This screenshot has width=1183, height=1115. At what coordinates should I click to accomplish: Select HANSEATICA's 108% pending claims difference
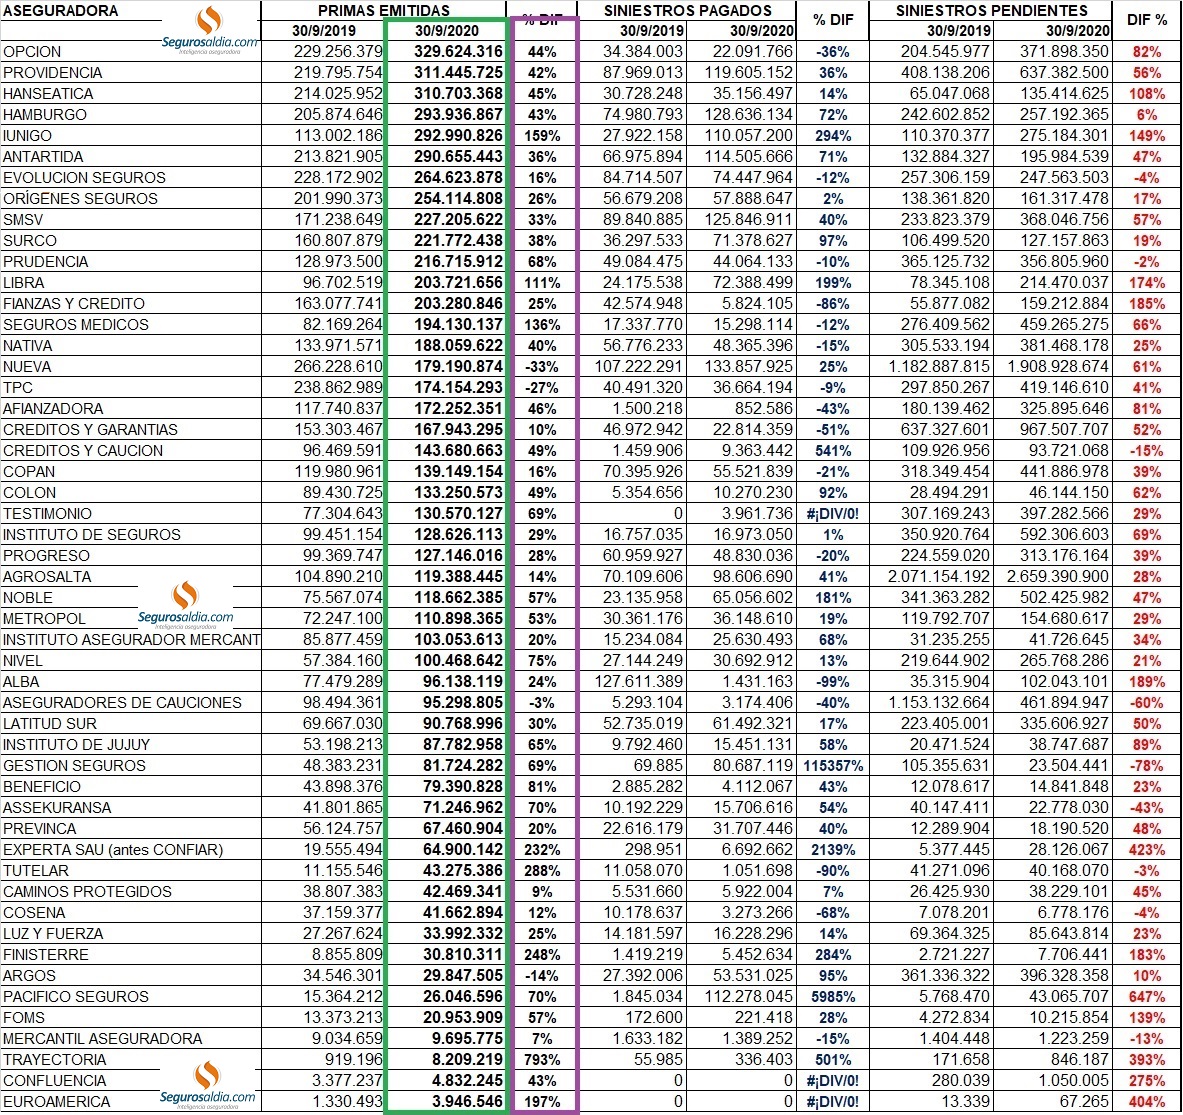pyautogui.click(x=1147, y=94)
